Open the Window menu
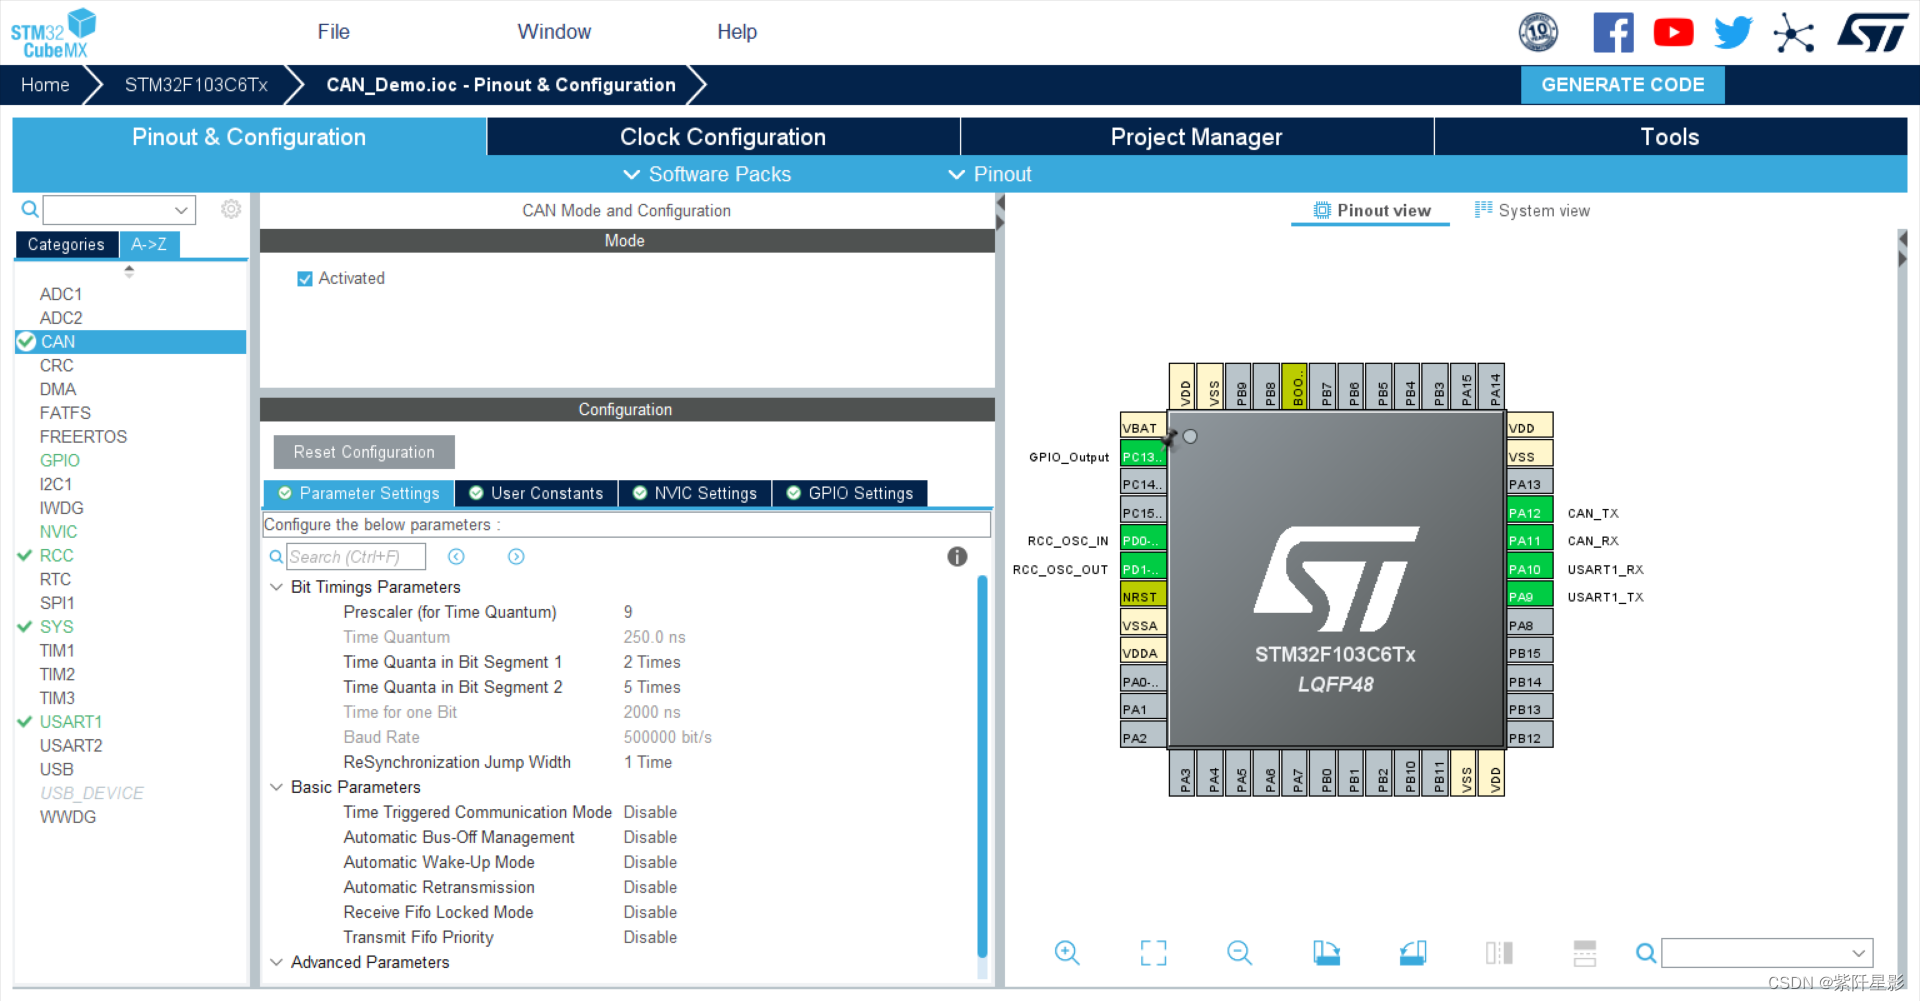Screen dimensions: 1920x1001 [554, 32]
